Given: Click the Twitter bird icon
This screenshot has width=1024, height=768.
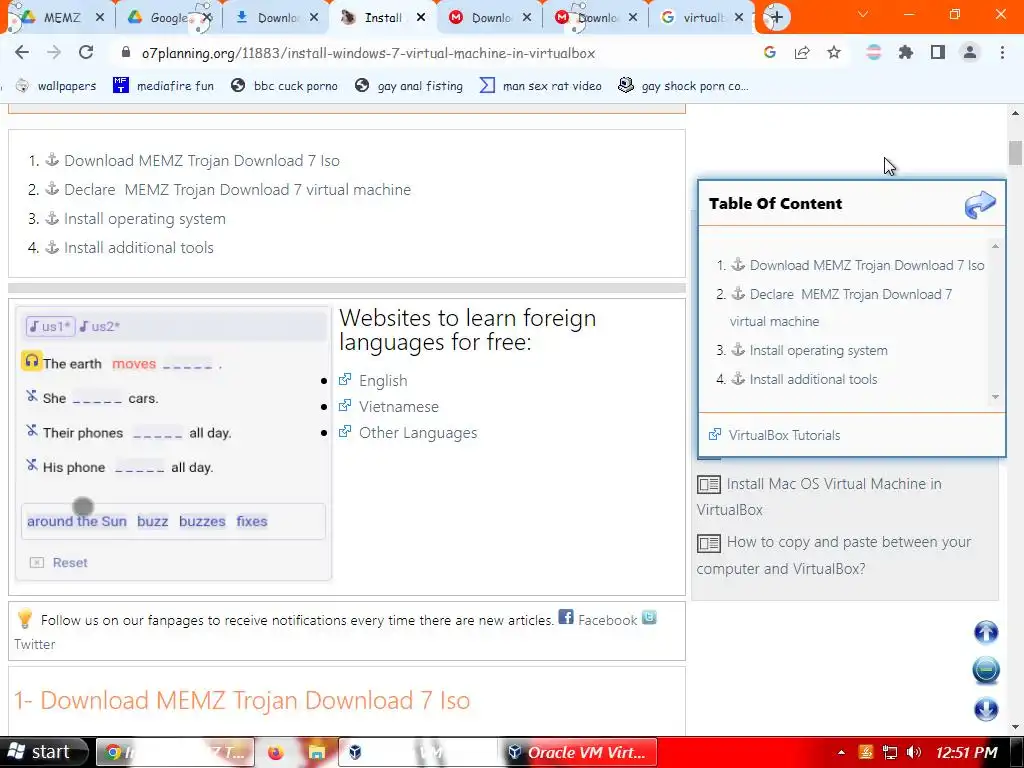Looking at the screenshot, I should (x=649, y=617).
